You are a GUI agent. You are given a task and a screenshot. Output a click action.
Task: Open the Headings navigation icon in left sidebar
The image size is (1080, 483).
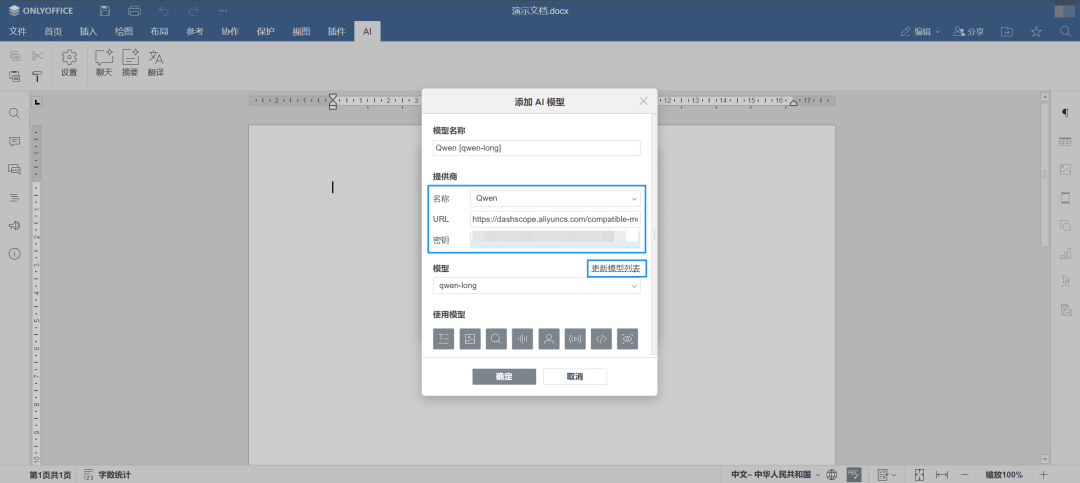click(x=14, y=198)
